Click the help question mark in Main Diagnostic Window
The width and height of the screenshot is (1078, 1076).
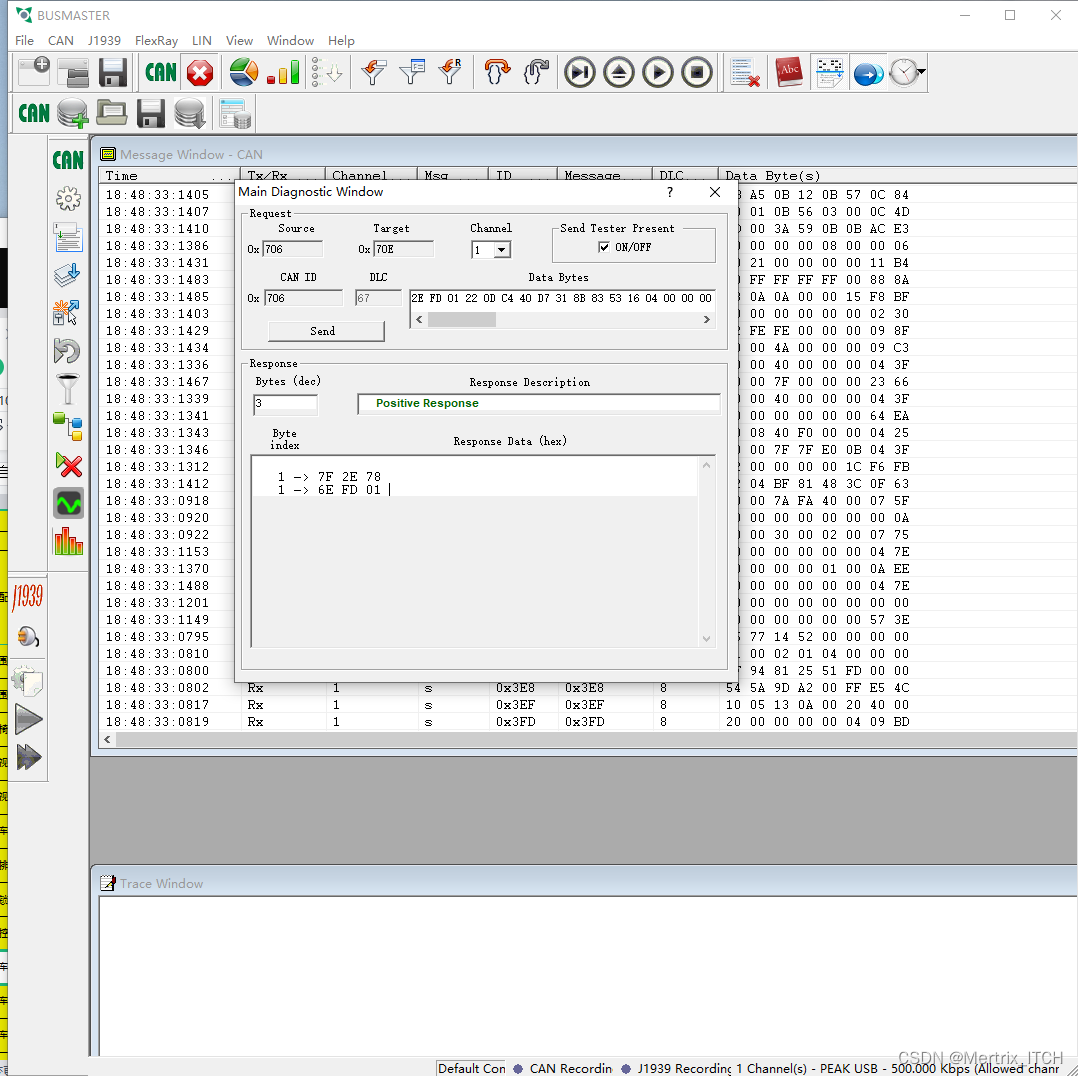tap(669, 192)
